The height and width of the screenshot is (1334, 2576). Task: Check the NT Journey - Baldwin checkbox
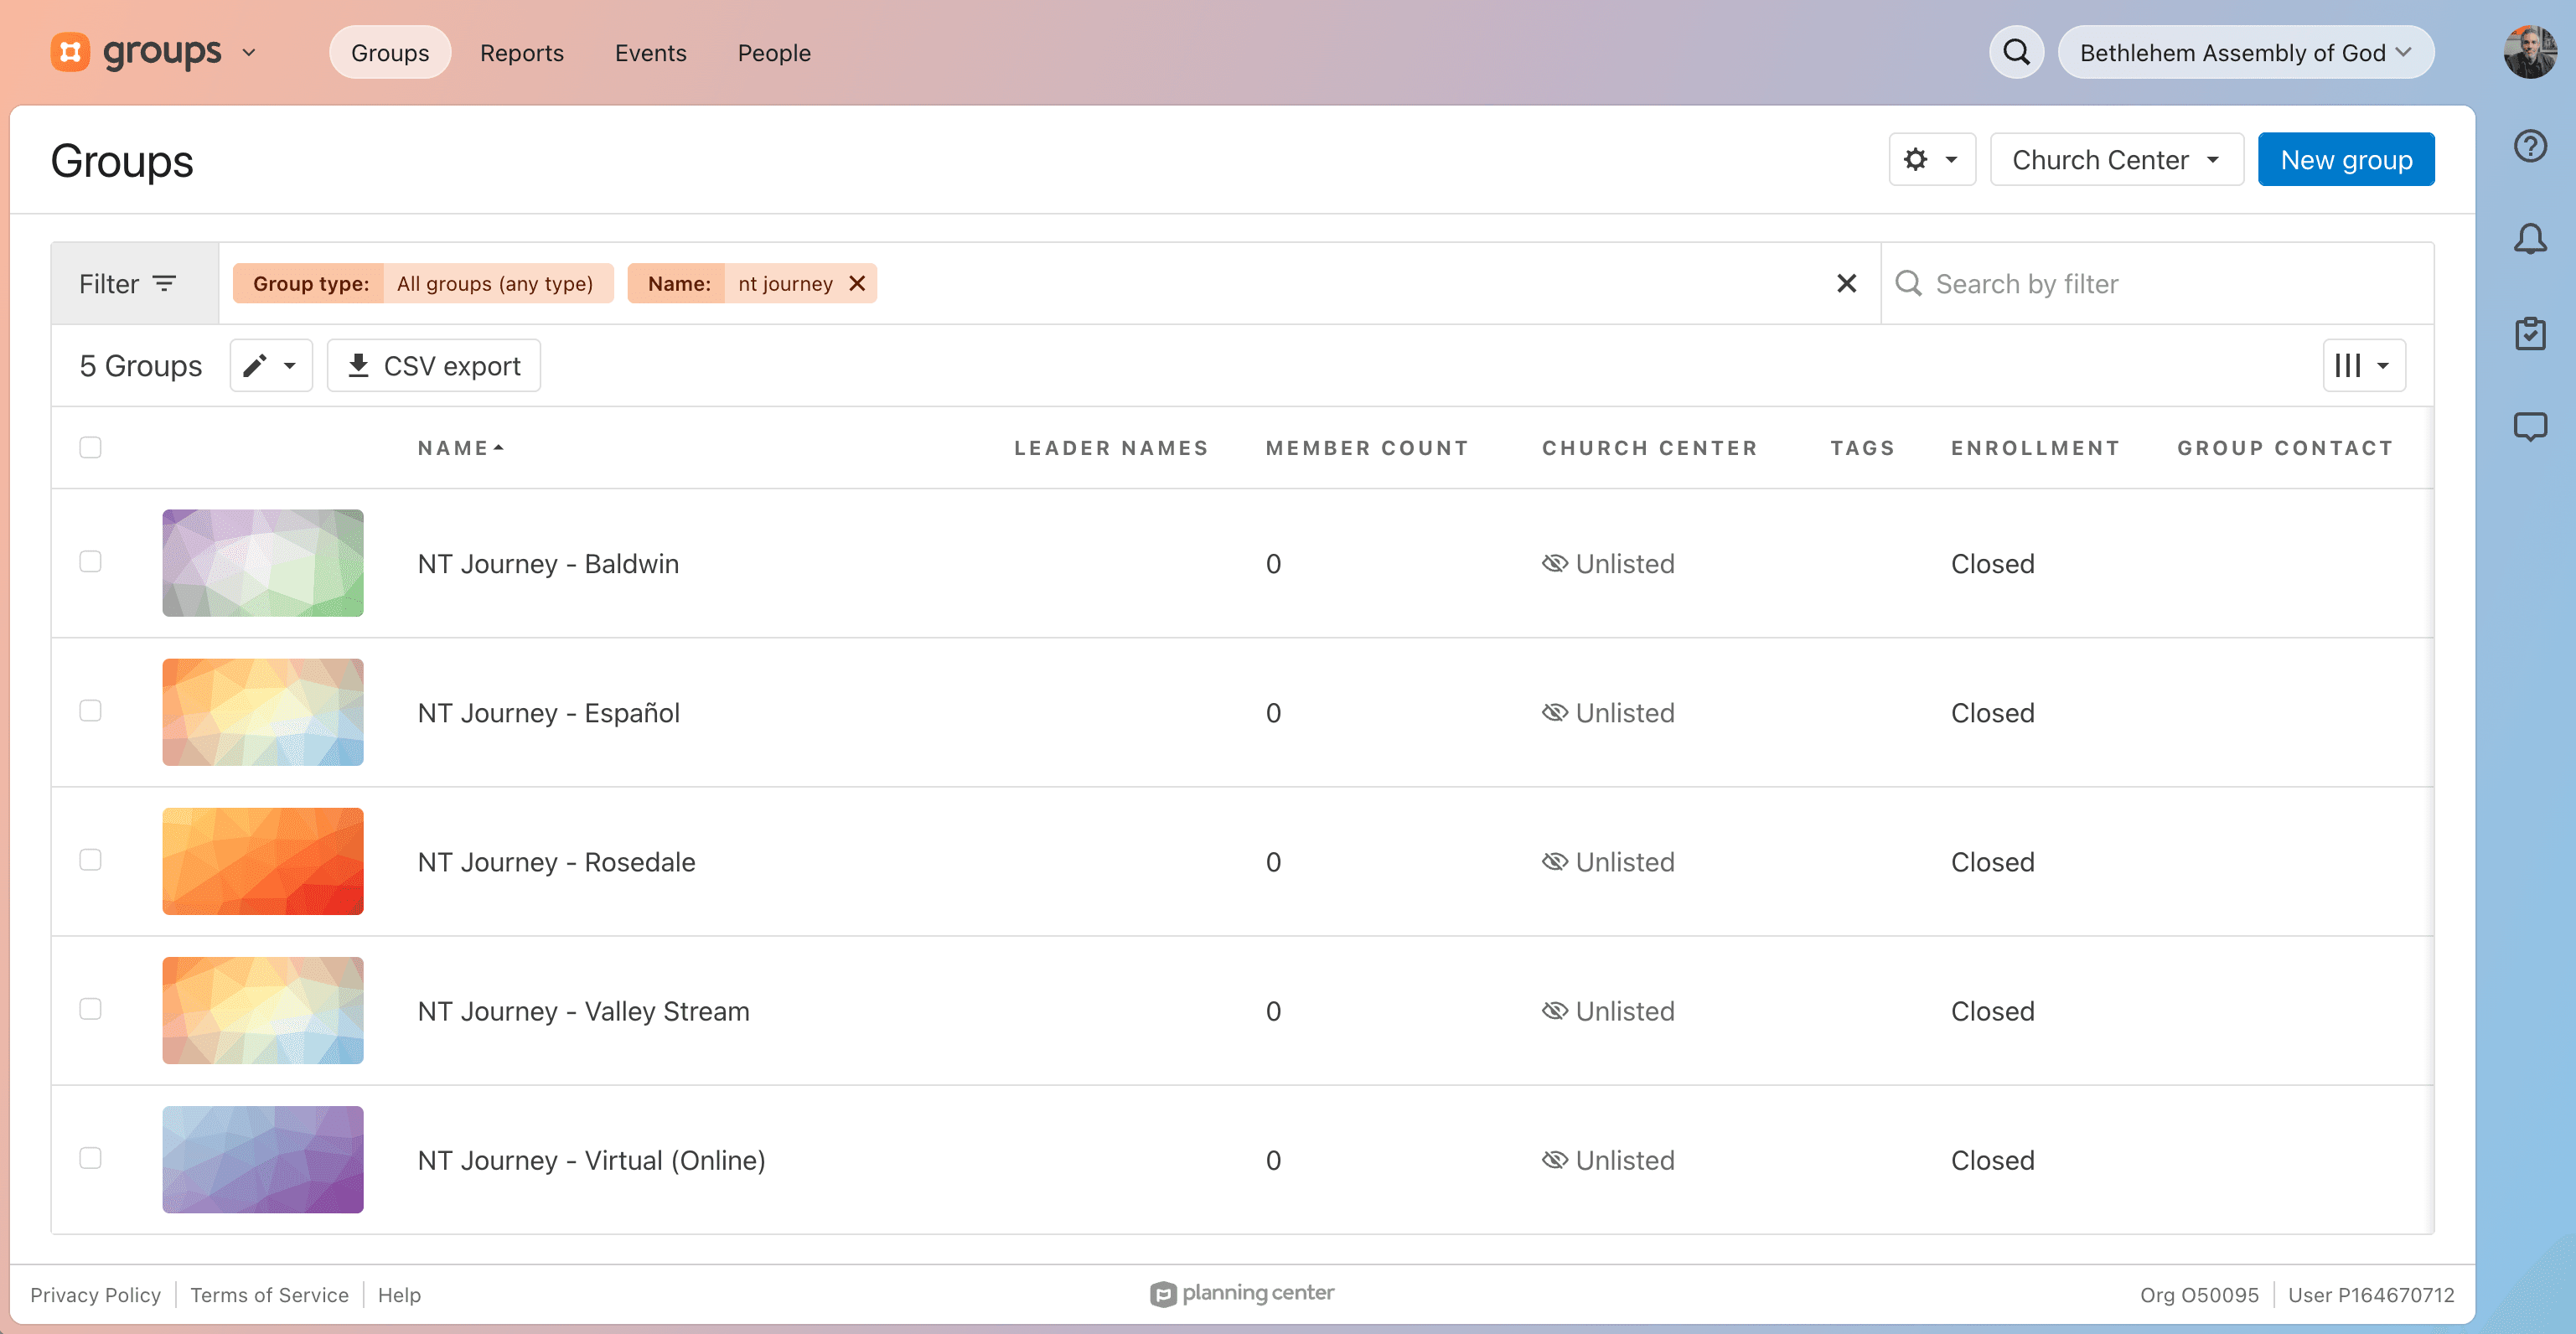coord(90,562)
